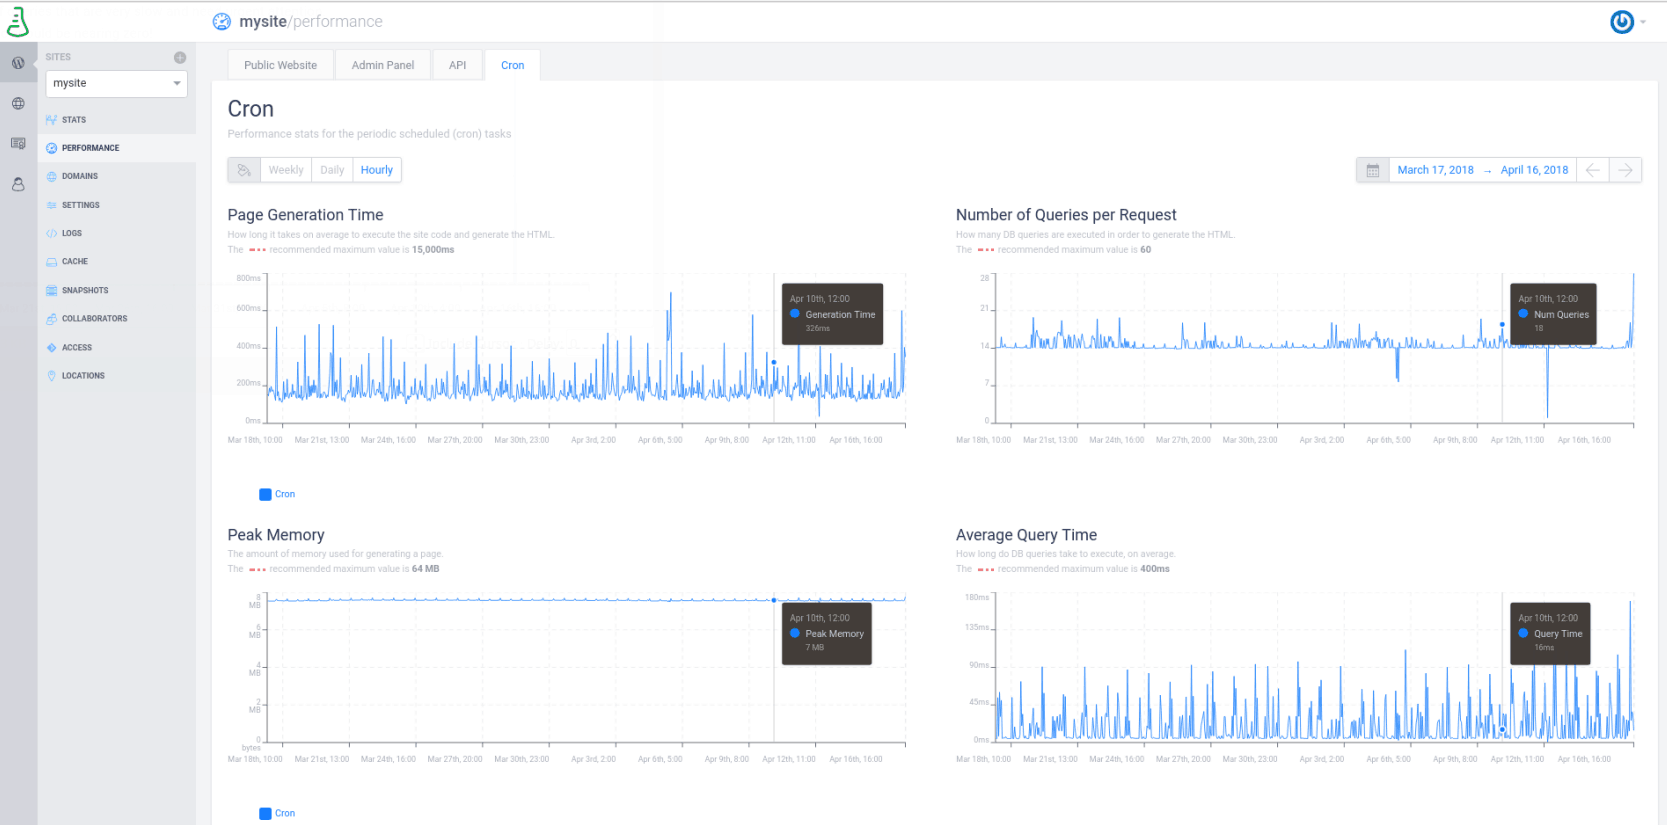1667x825 pixels.
Task: Open the certificate icon in left rail
Action: (18, 144)
